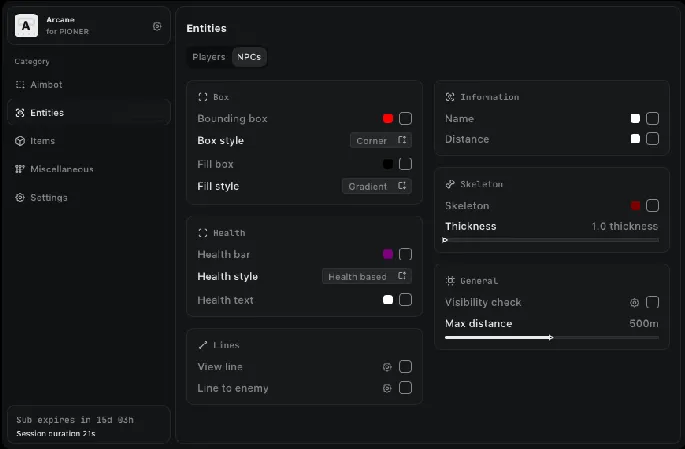685x449 pixels.
Task: Open Settings in the sidebar
Action: (x=48, y=197)
